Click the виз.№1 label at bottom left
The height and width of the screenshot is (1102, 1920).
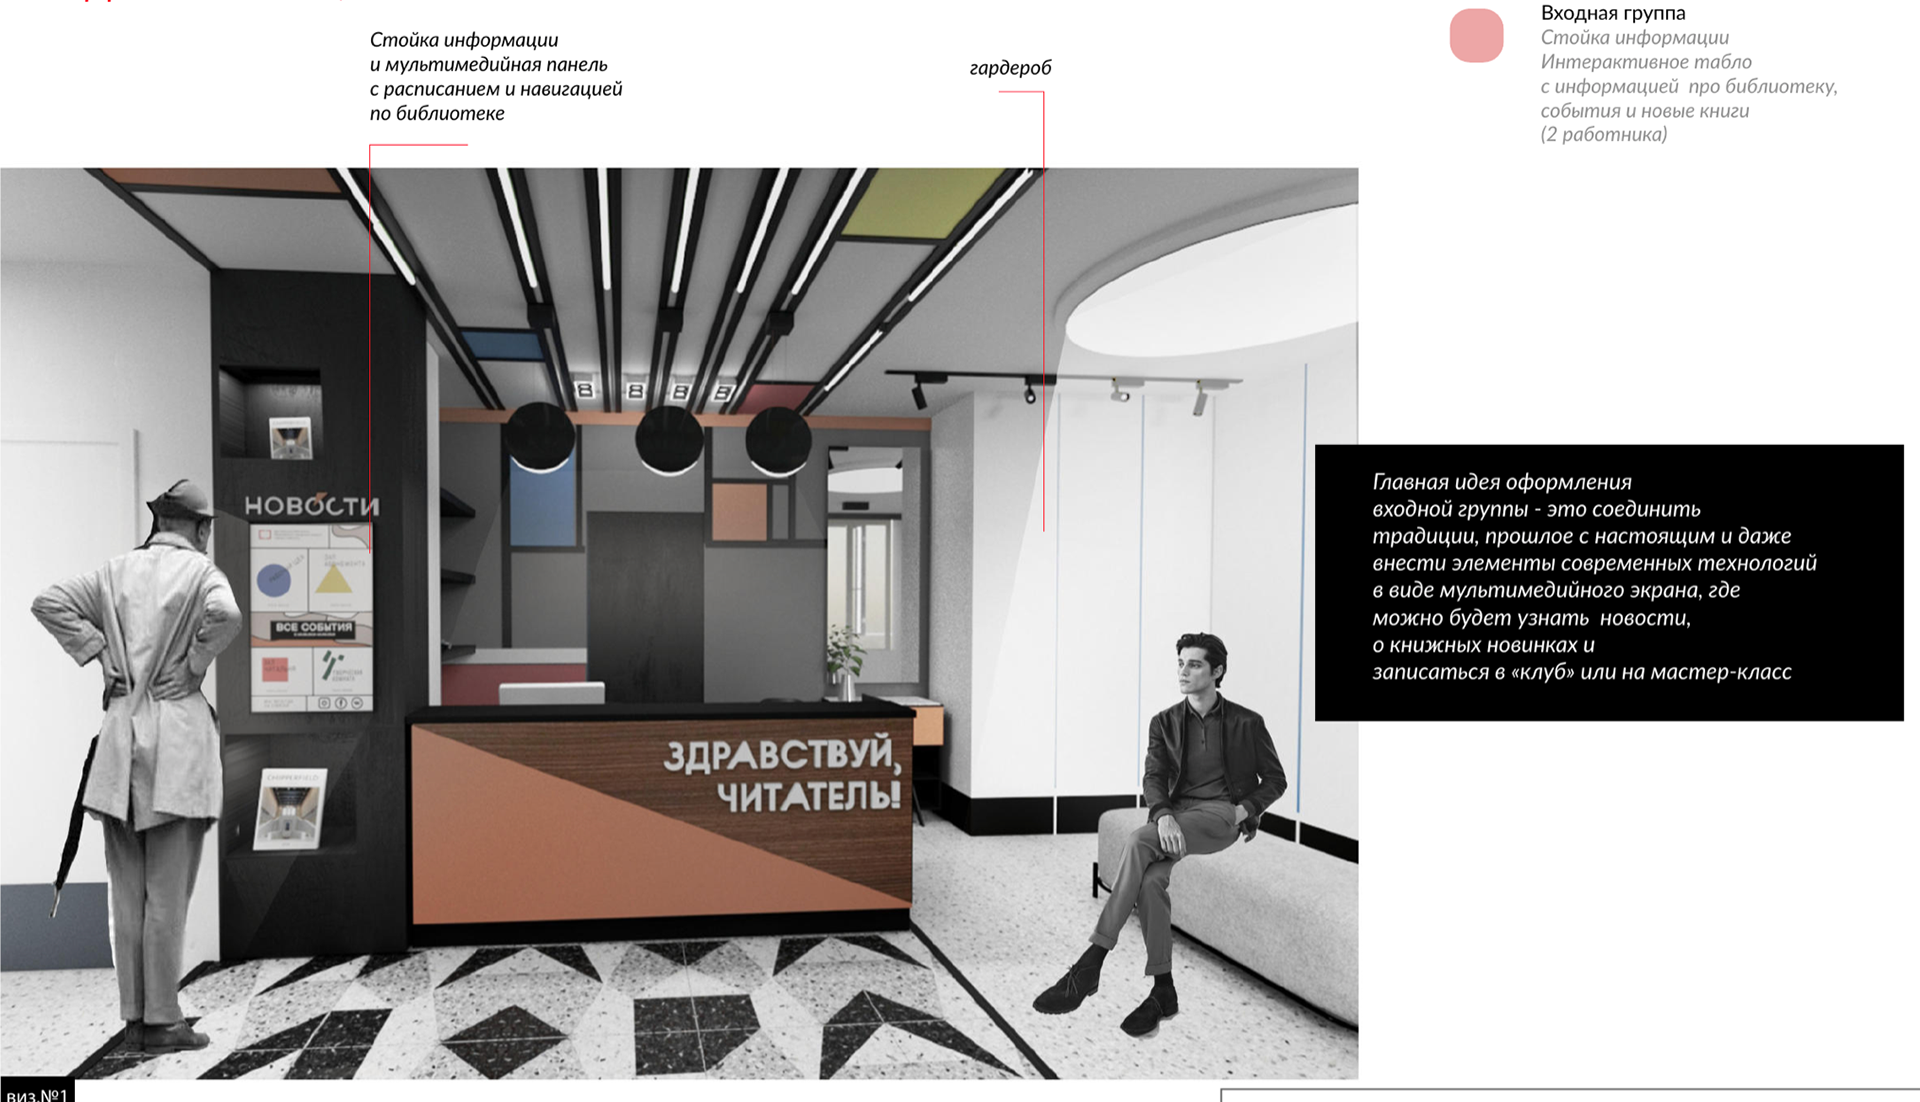pos(36,1094)
